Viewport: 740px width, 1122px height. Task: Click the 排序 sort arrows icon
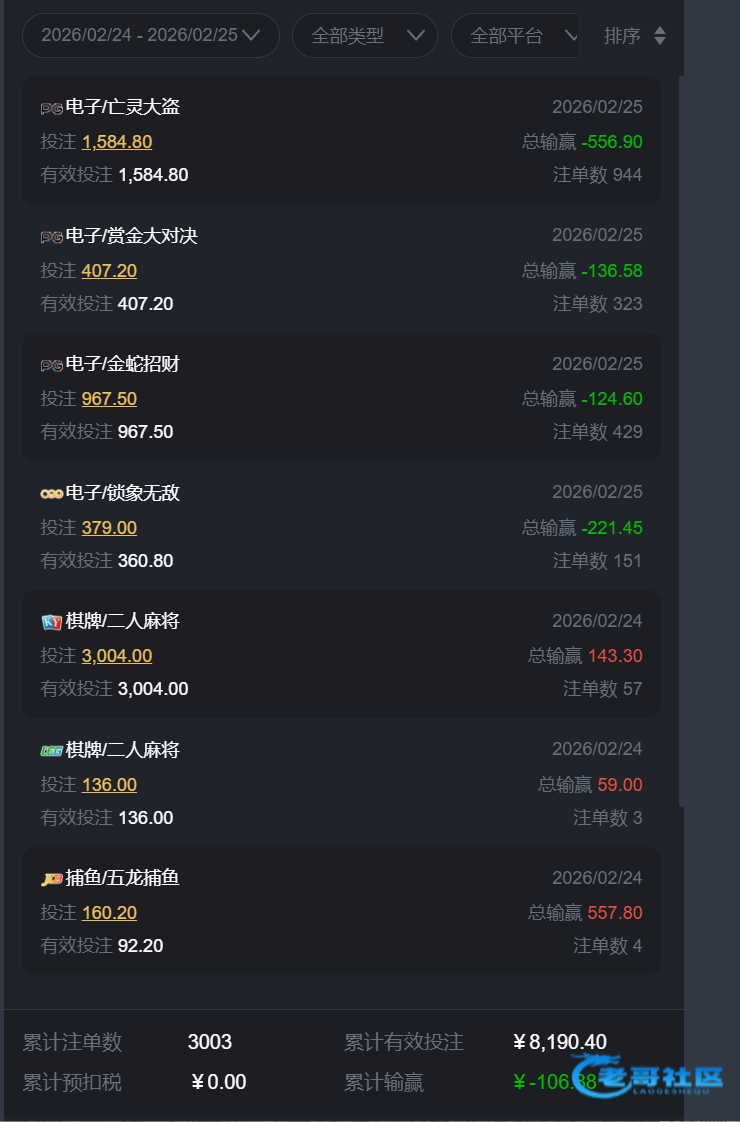pos(659,36)
